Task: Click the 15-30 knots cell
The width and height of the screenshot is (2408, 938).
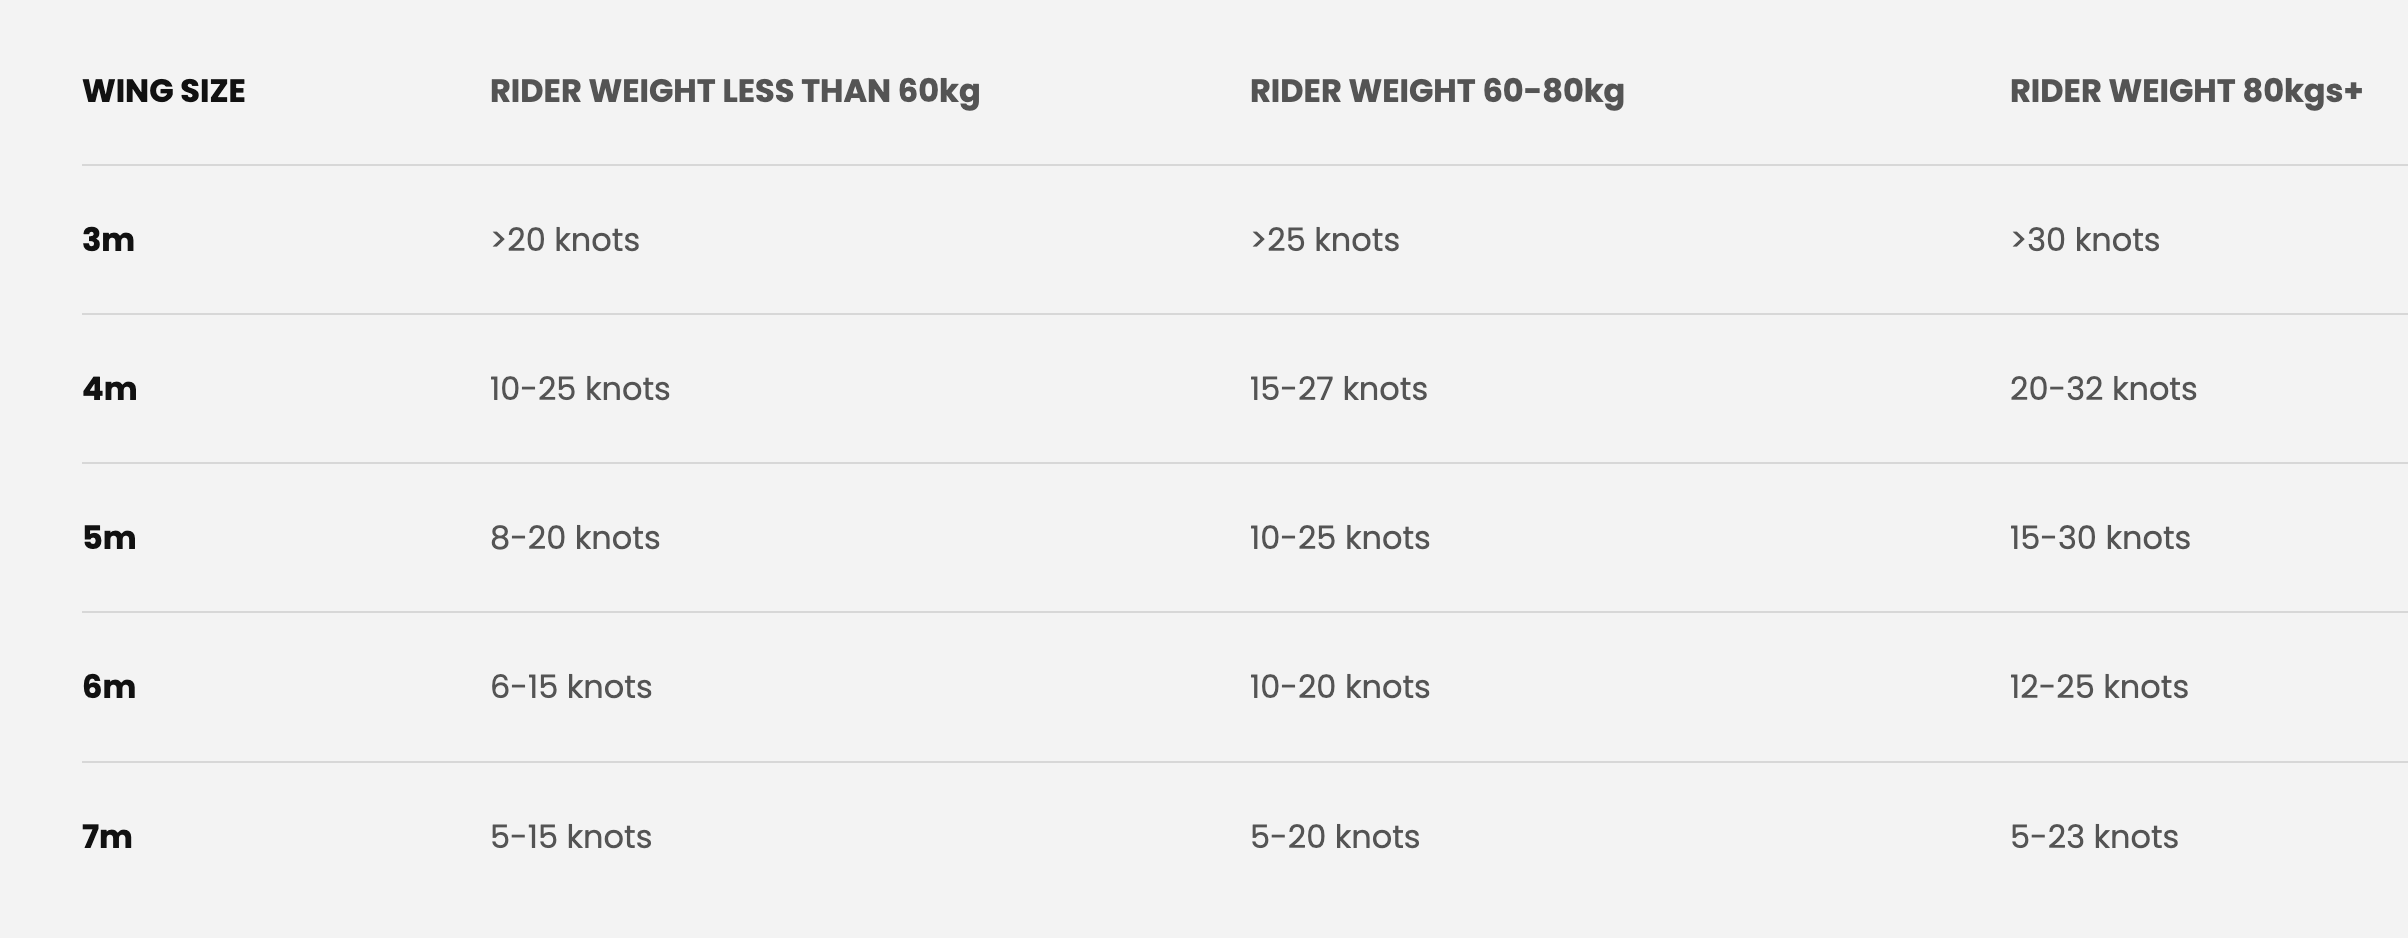Action: click(2100, 538)
